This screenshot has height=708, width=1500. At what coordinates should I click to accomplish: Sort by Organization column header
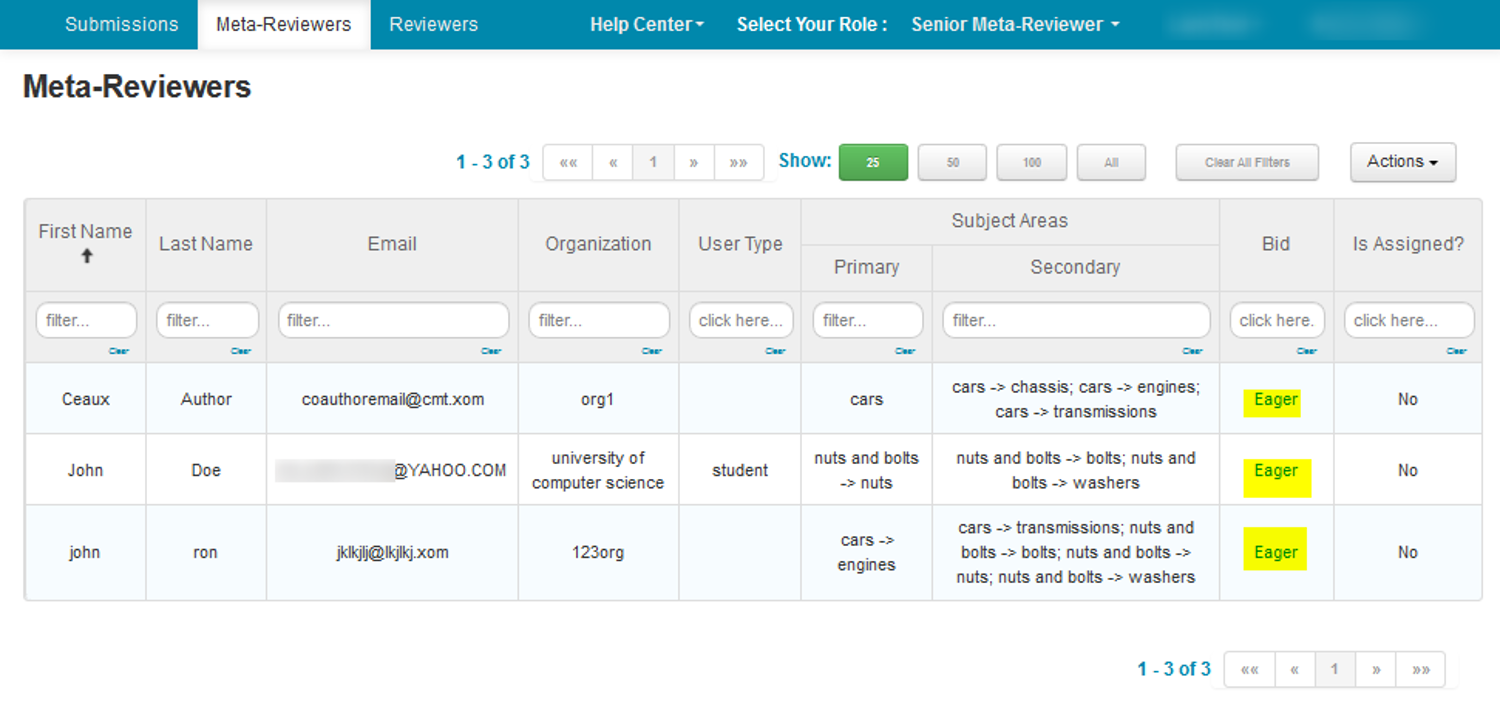[x=598, y=244]
